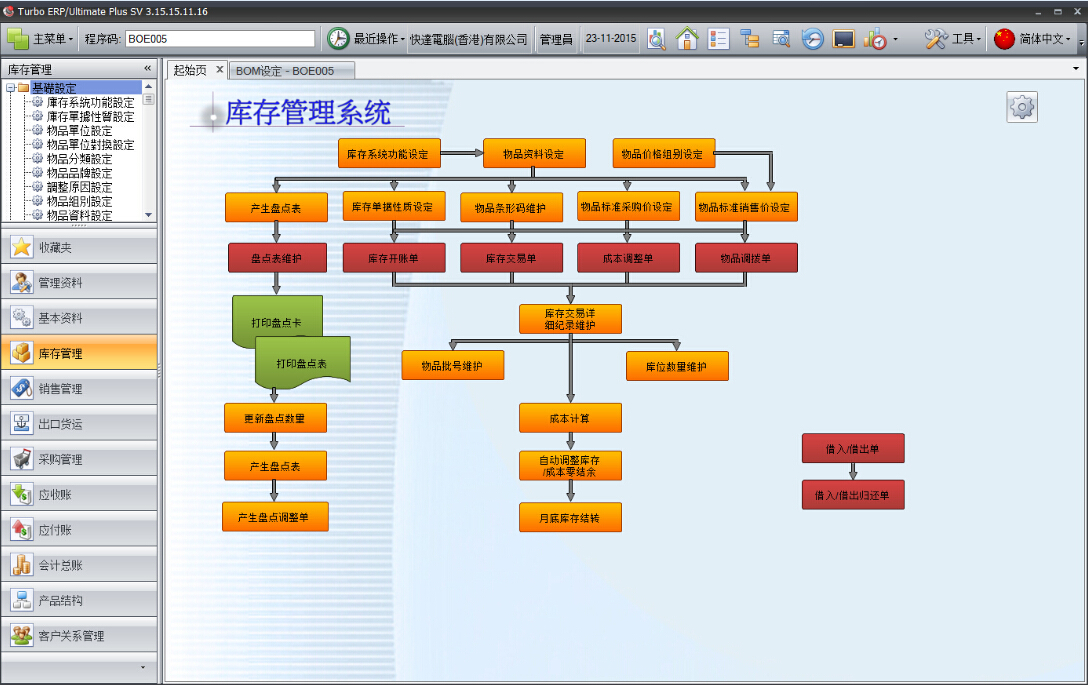
Task: Collapse the 基礎設定 tree folder node
Action: click(x=10, y=88)
